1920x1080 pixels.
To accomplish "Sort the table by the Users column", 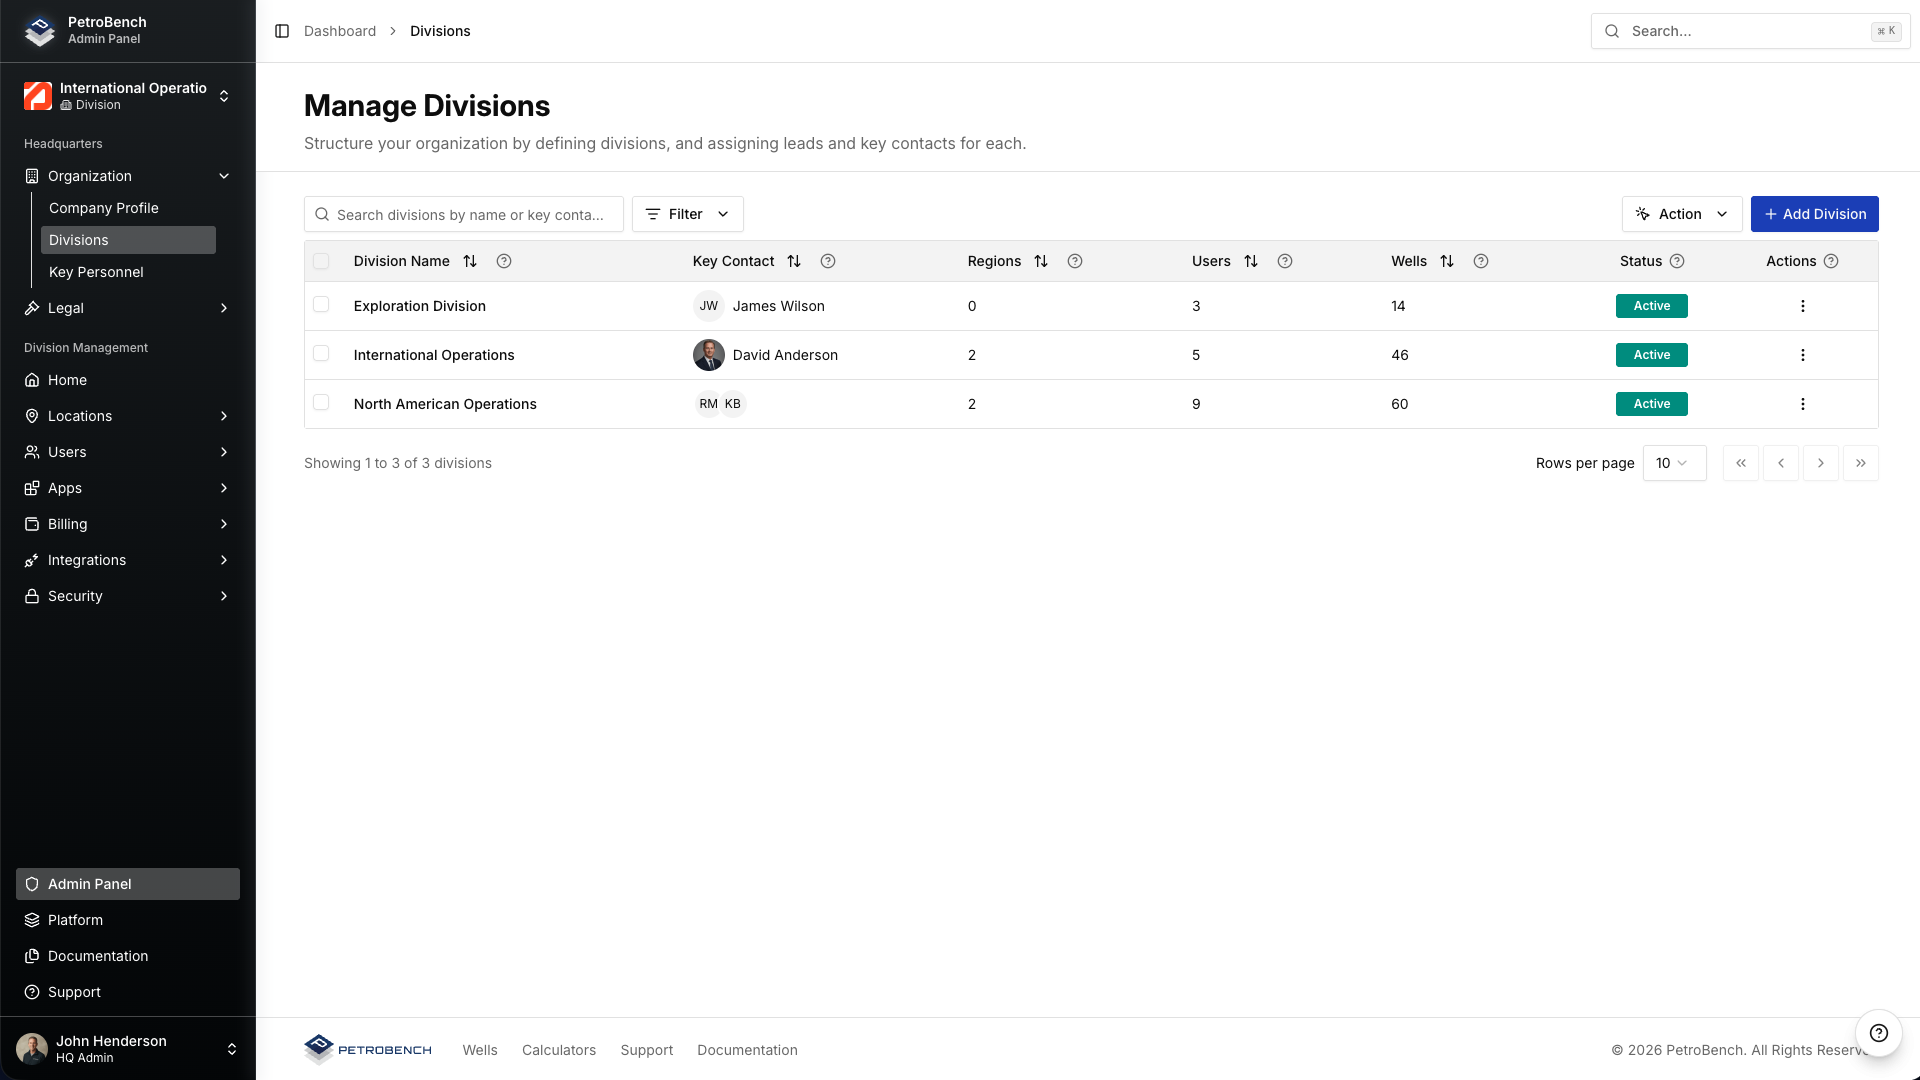I will tap(1252, 261).
